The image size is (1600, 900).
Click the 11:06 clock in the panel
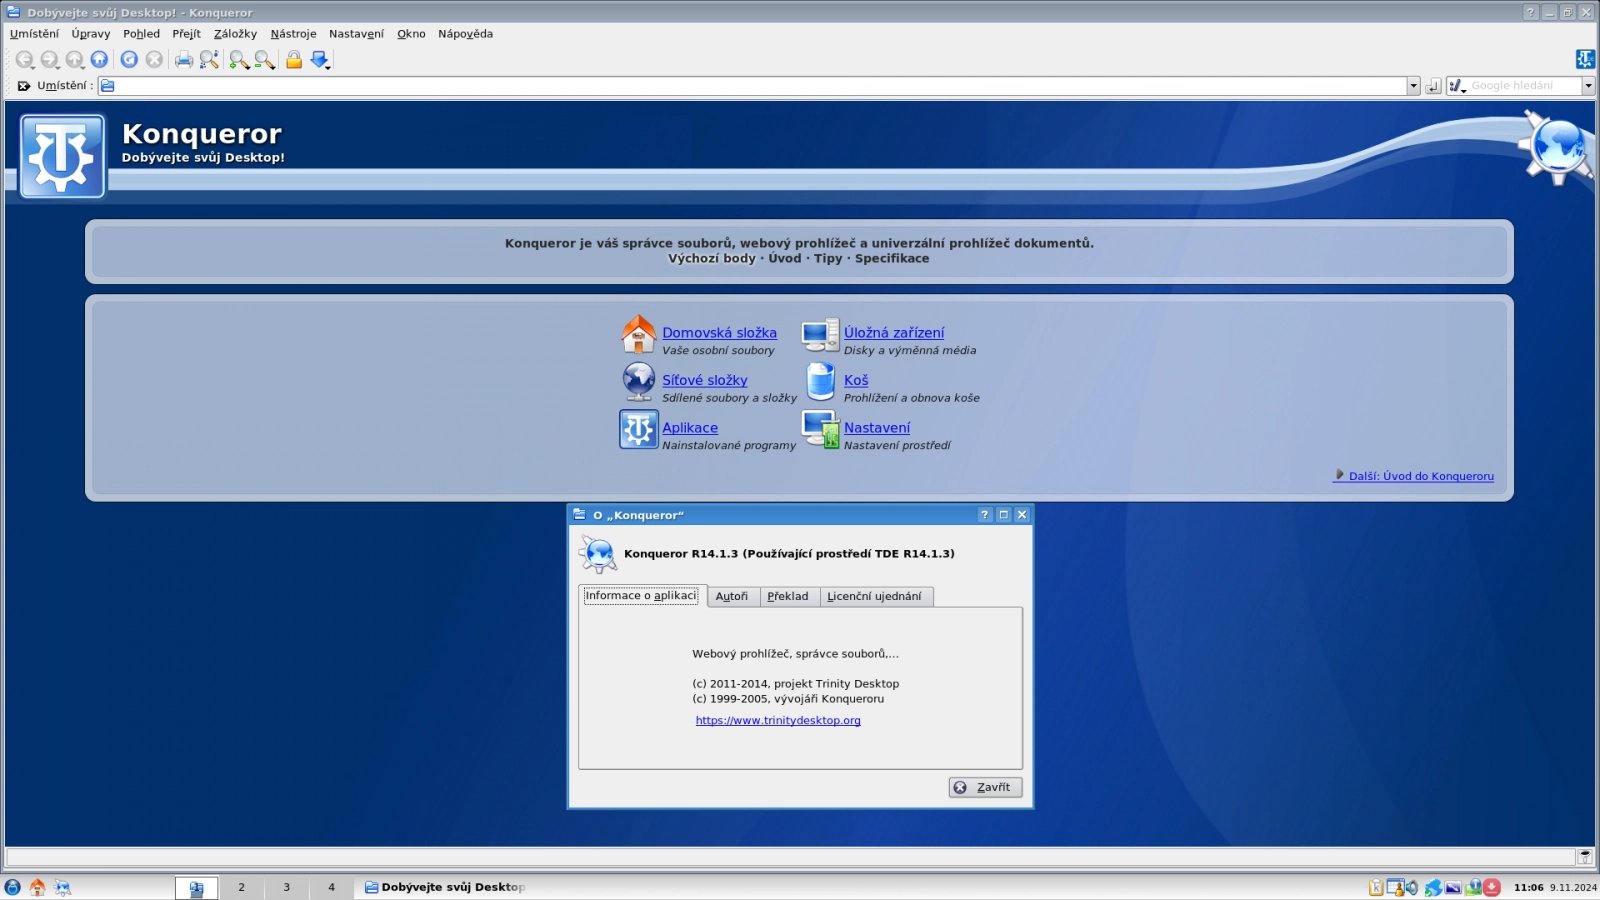pos(1528,888)
